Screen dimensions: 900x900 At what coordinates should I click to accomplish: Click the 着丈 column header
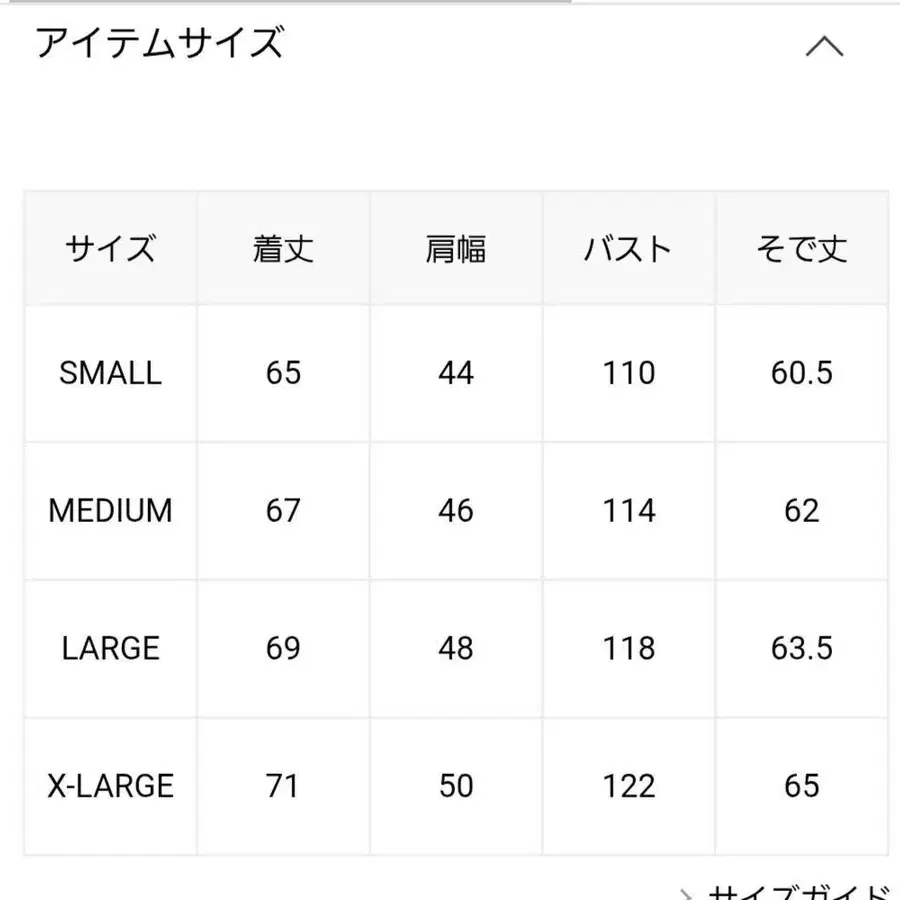282,248
